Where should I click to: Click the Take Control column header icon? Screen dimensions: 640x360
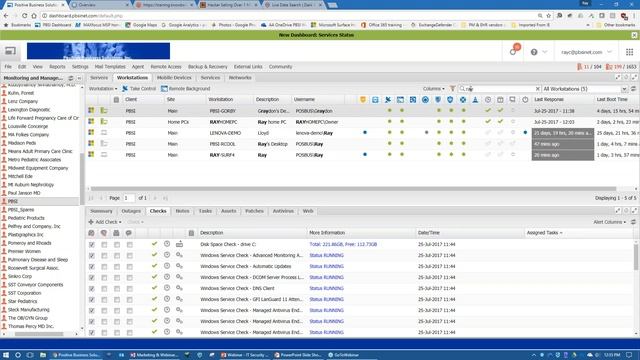388,100
